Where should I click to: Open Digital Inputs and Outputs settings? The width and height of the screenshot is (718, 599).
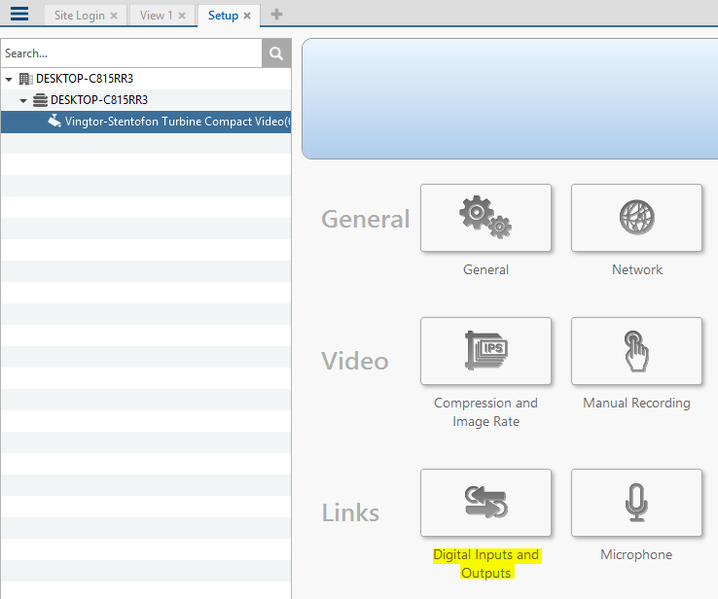coord(485,503)
